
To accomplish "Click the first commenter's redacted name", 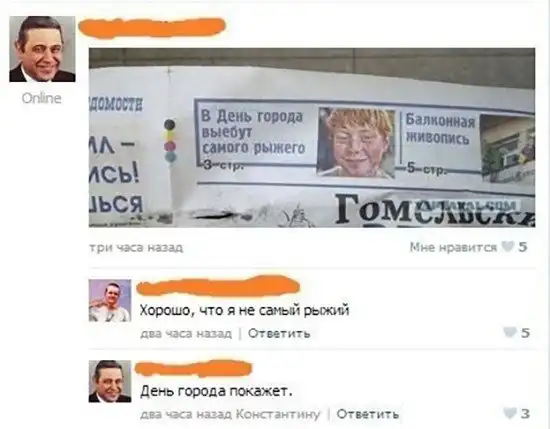I will [x=217, y=286].
